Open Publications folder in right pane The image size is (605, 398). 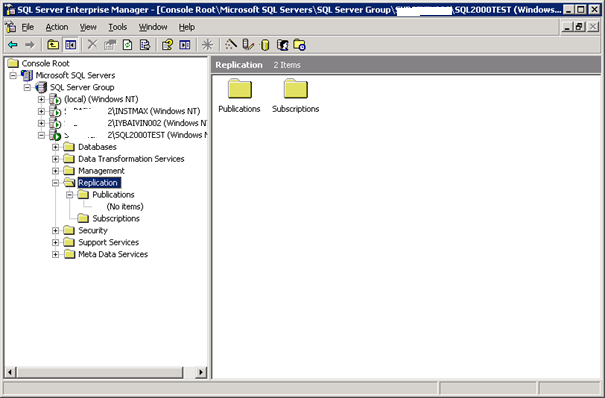(239, 96)
